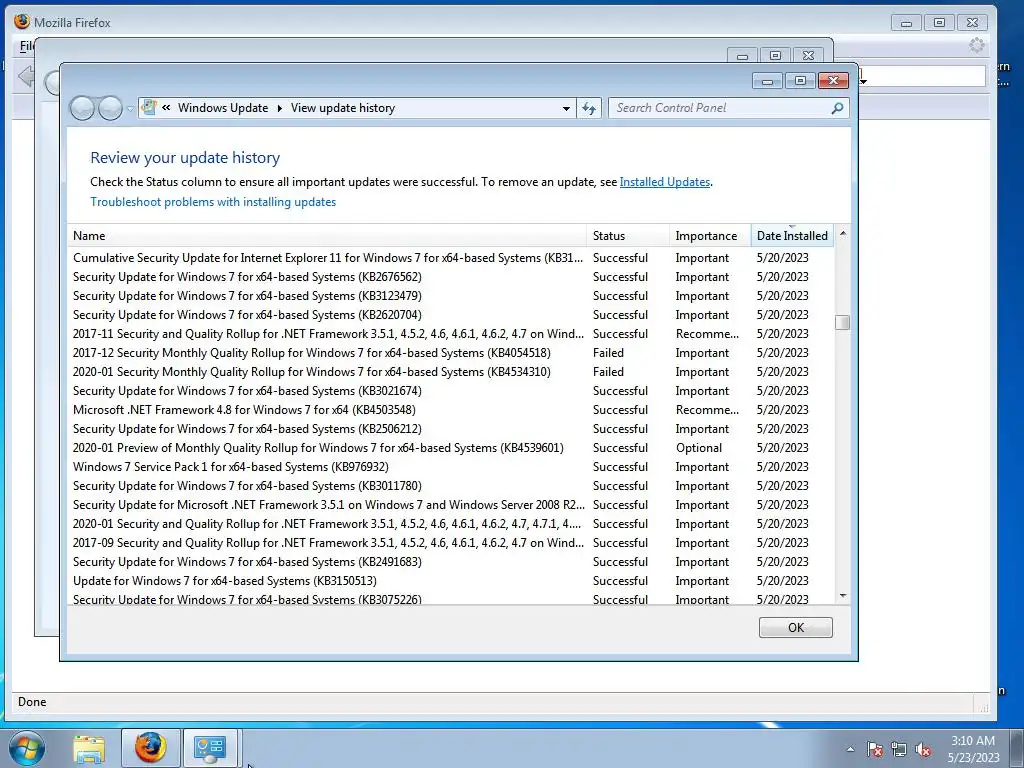Select the KB2676562 security update row
The width and height of the screenshot is (1024, 768).
pos(451,277)
